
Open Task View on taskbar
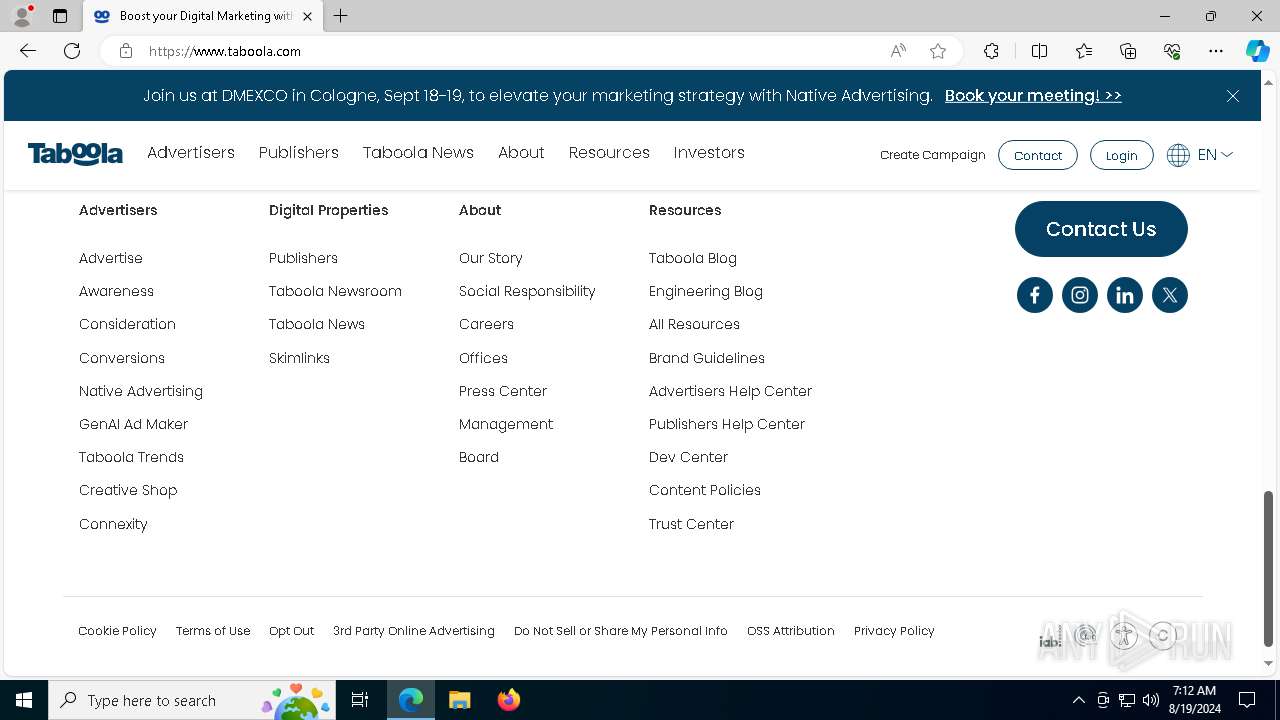tap(360, 700)
